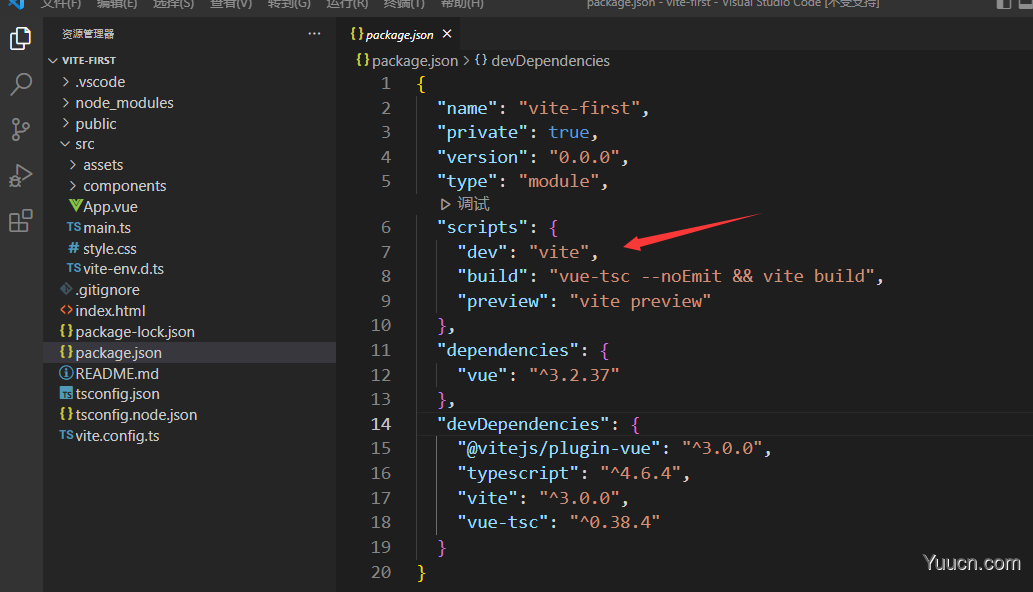Open the Source Control view
The image size is (1033, 592).
coord(20,129)
